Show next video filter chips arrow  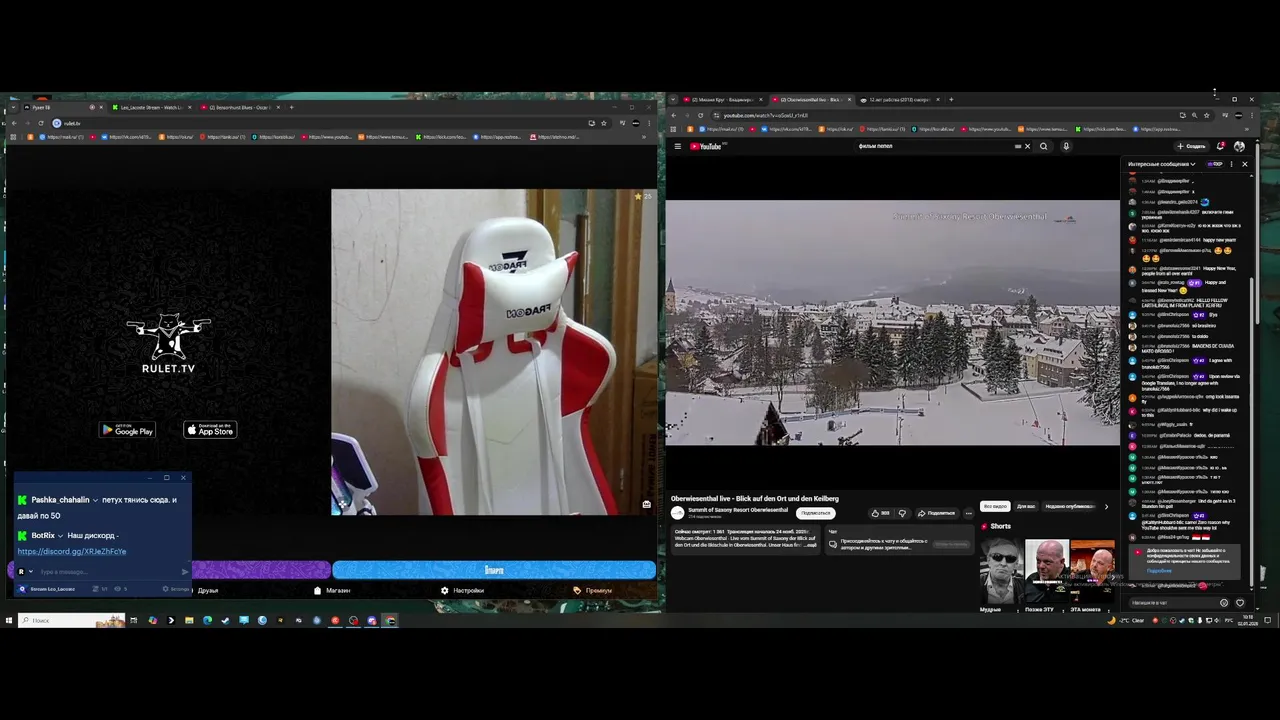1106,506
